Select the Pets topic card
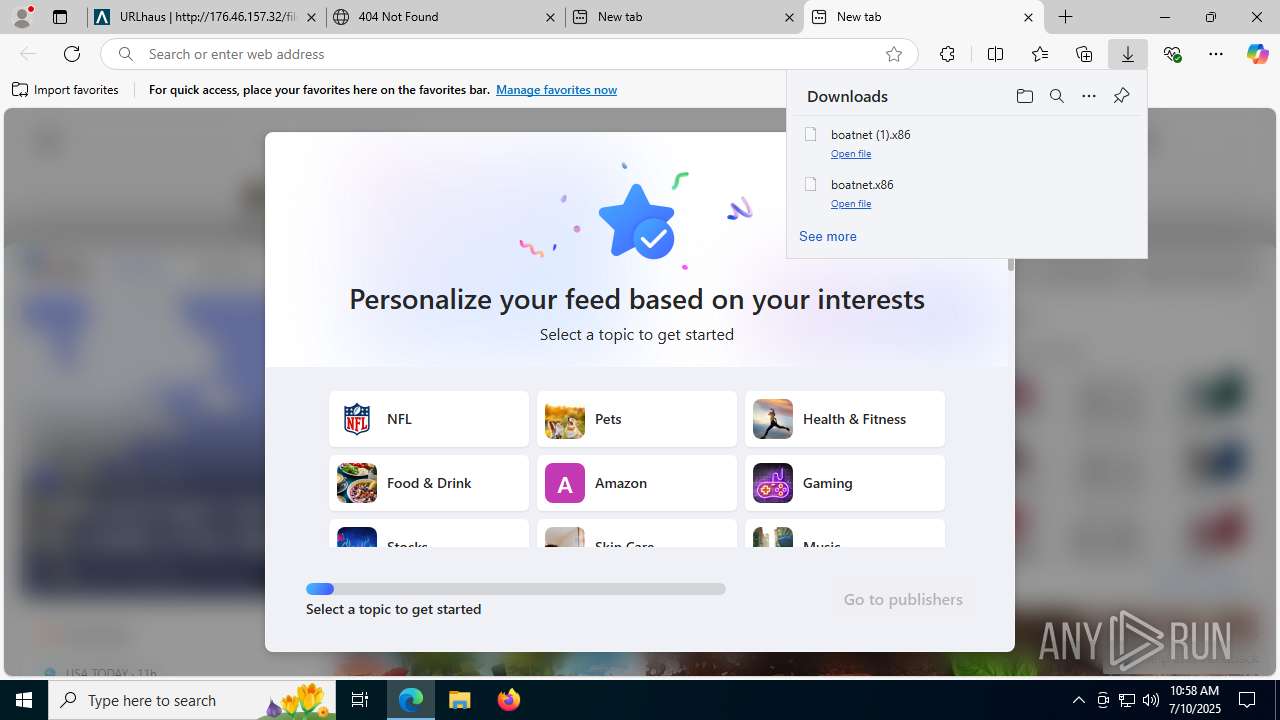The height and width of the screenshot is (720, 1280). [637, 419]
